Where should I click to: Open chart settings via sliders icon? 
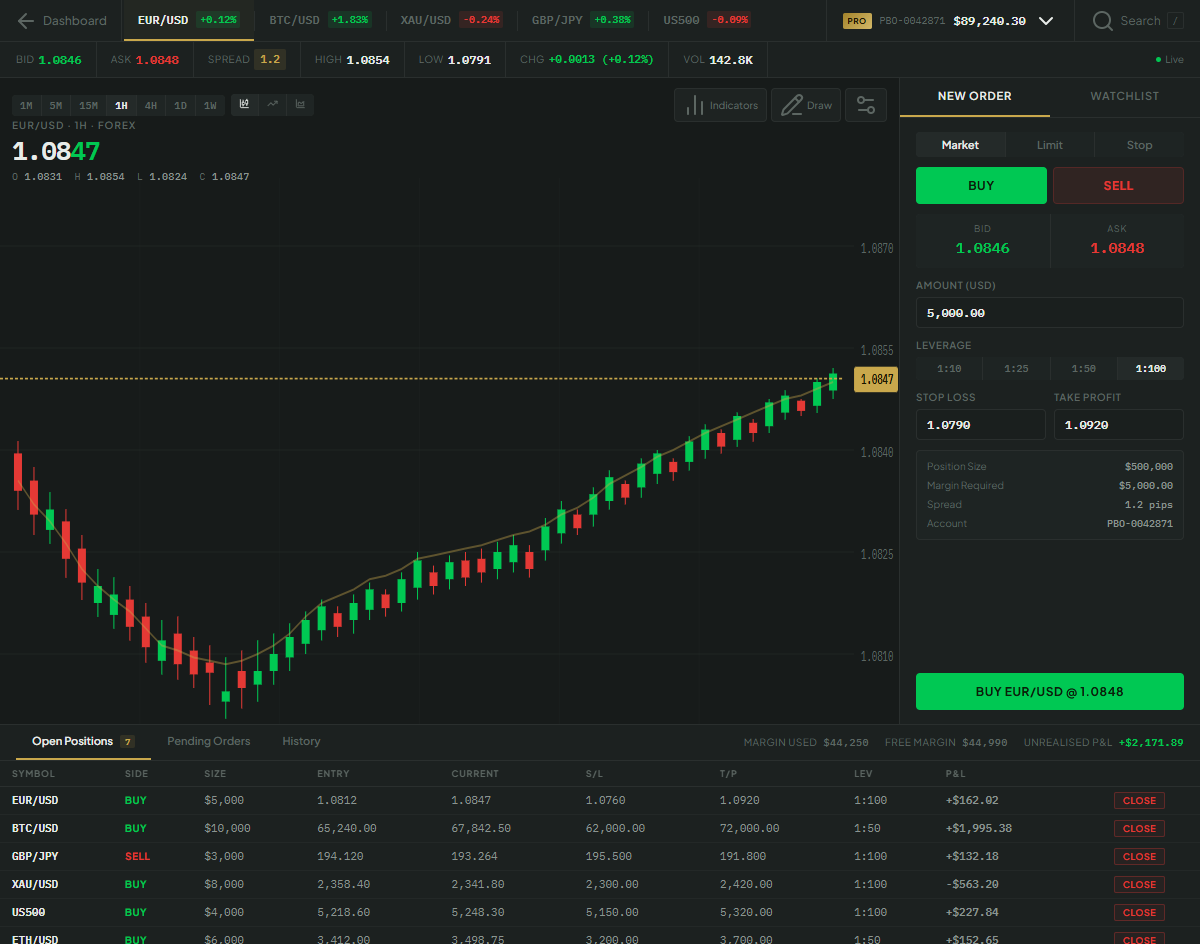pos(866,104)
